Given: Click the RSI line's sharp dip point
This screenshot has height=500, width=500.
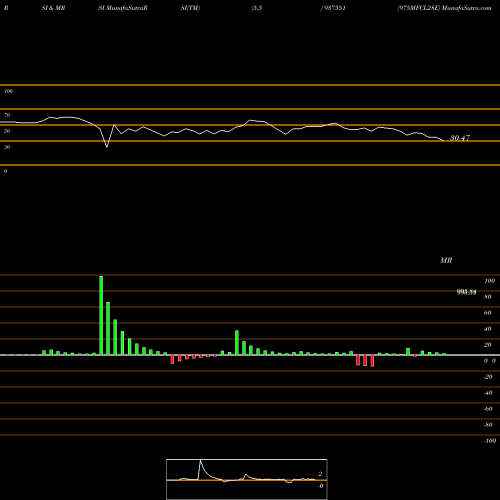Looking at the screenshot, I should tap(107, 147).
